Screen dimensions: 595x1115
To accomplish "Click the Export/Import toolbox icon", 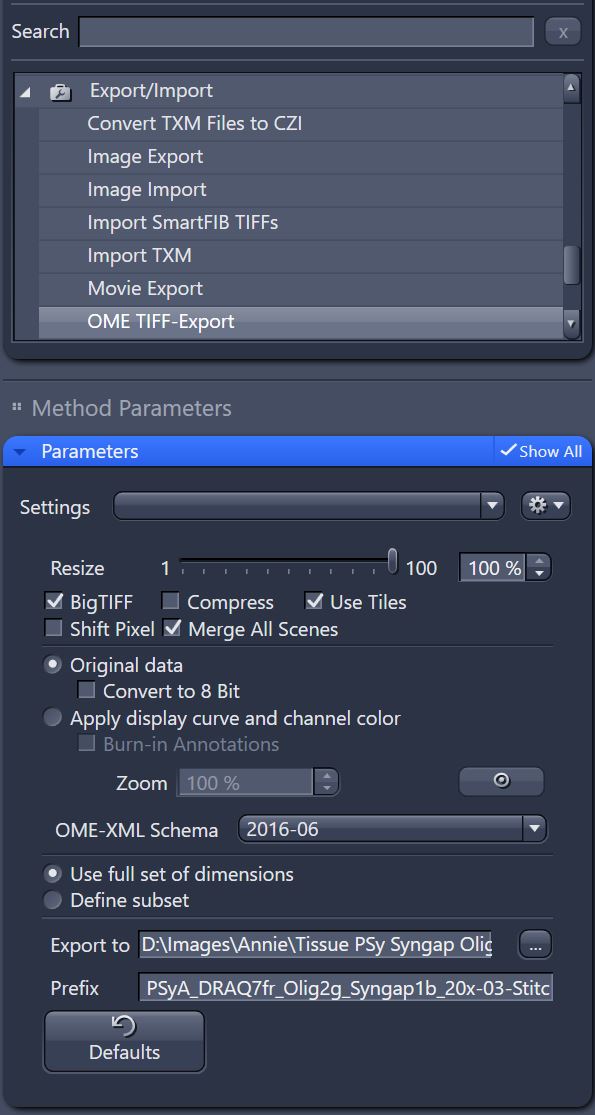I will point(61,92).
